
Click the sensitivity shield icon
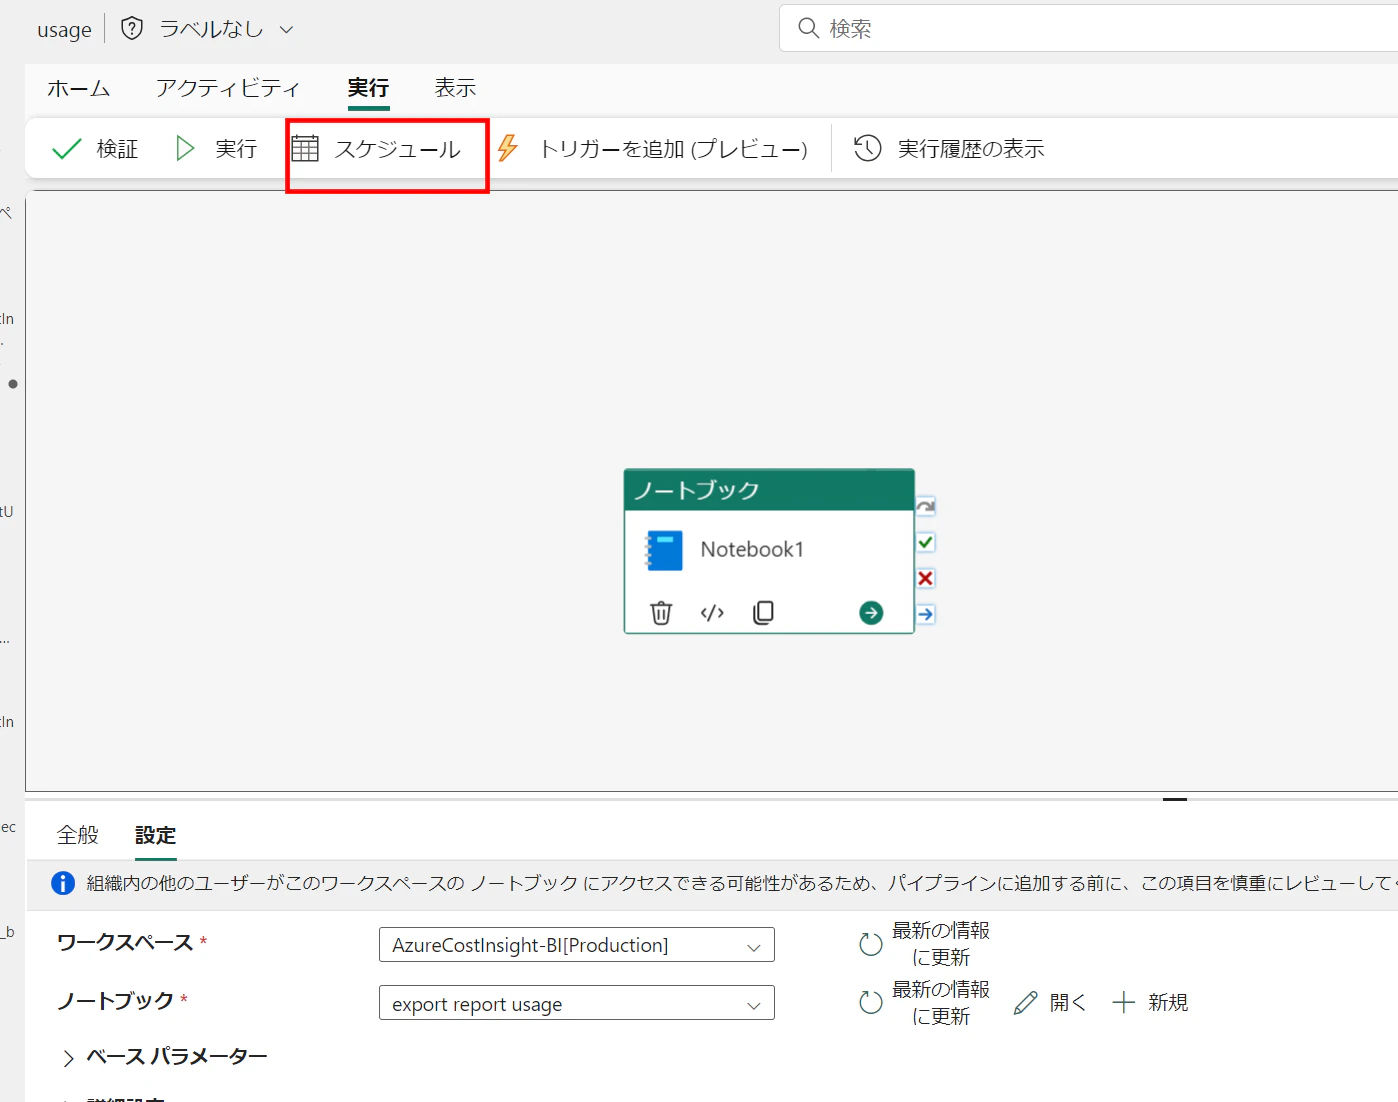(132, 29)
